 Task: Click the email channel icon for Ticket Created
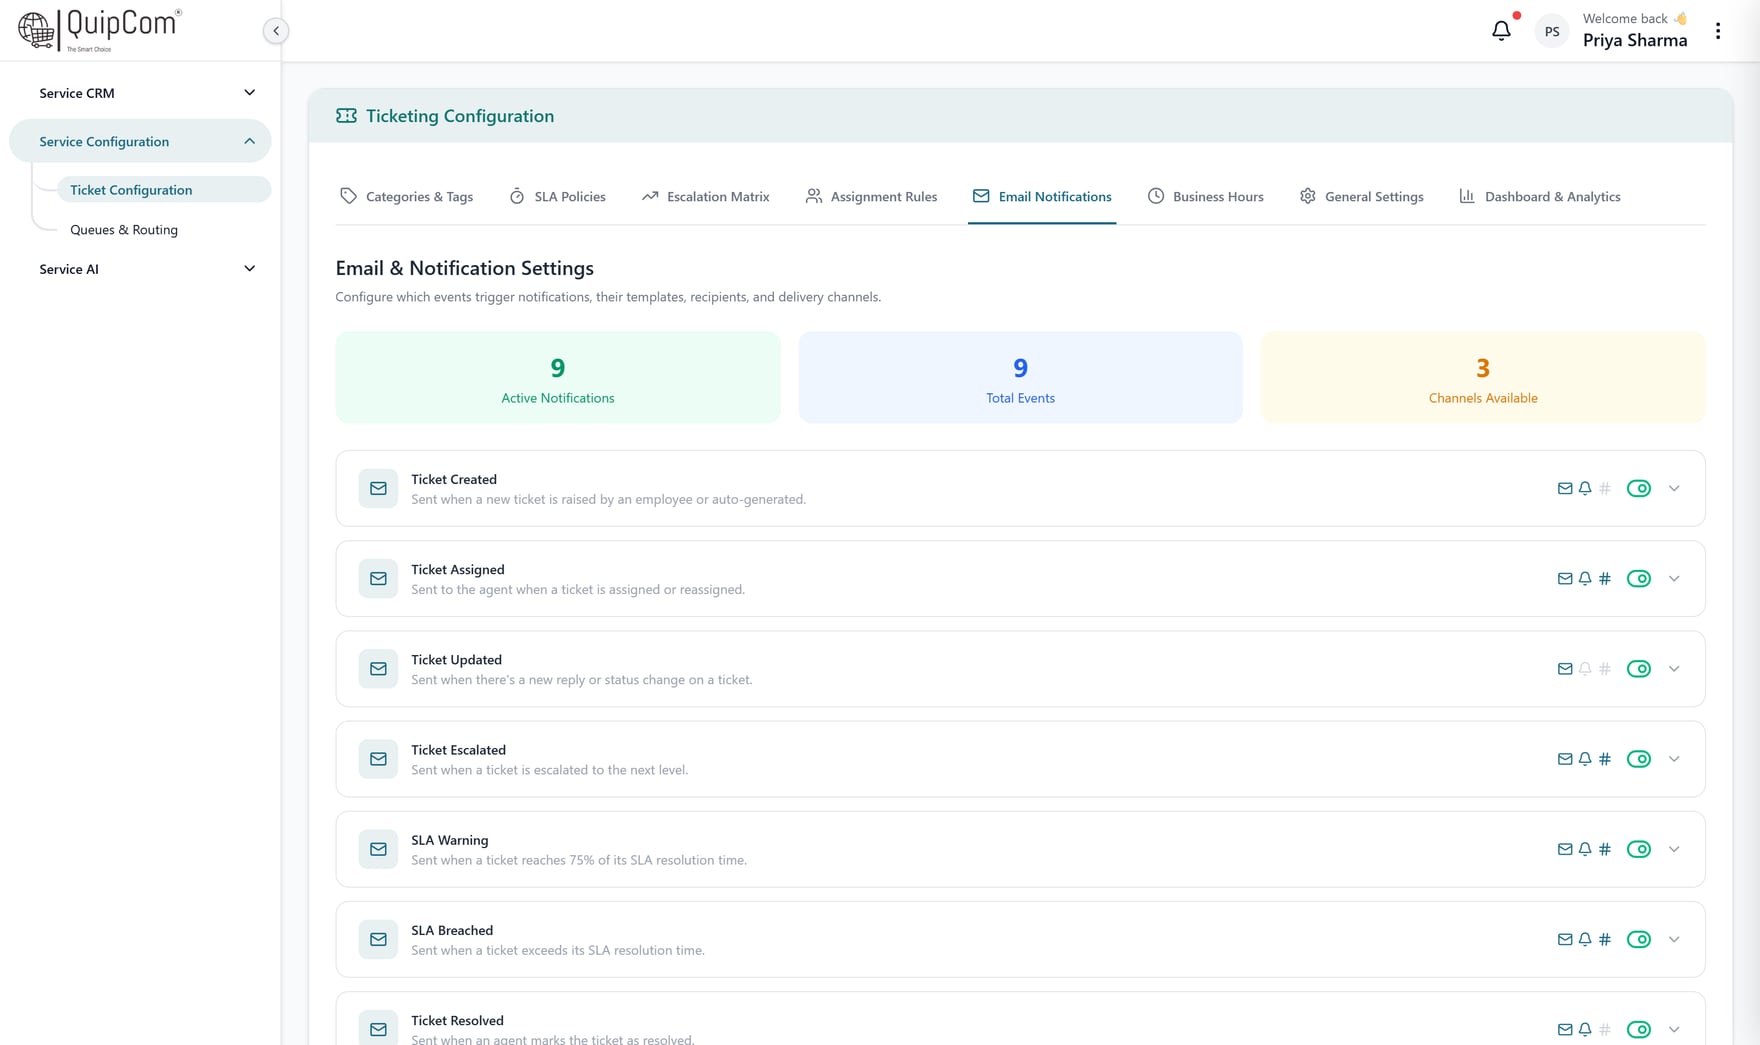tap(1565, 489)
